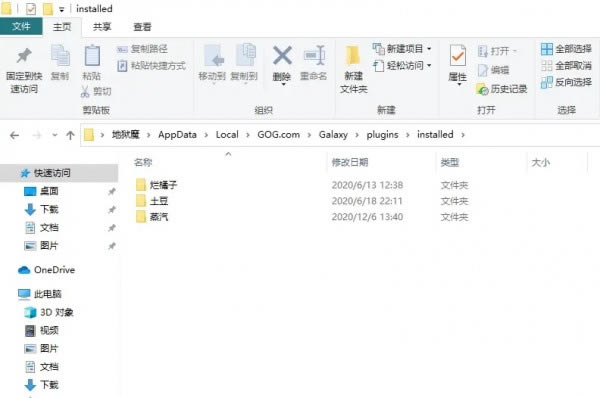600x398 pixels.
Task: Click date 2020/6/18 22:11 cell
Action: coord(367,201)
